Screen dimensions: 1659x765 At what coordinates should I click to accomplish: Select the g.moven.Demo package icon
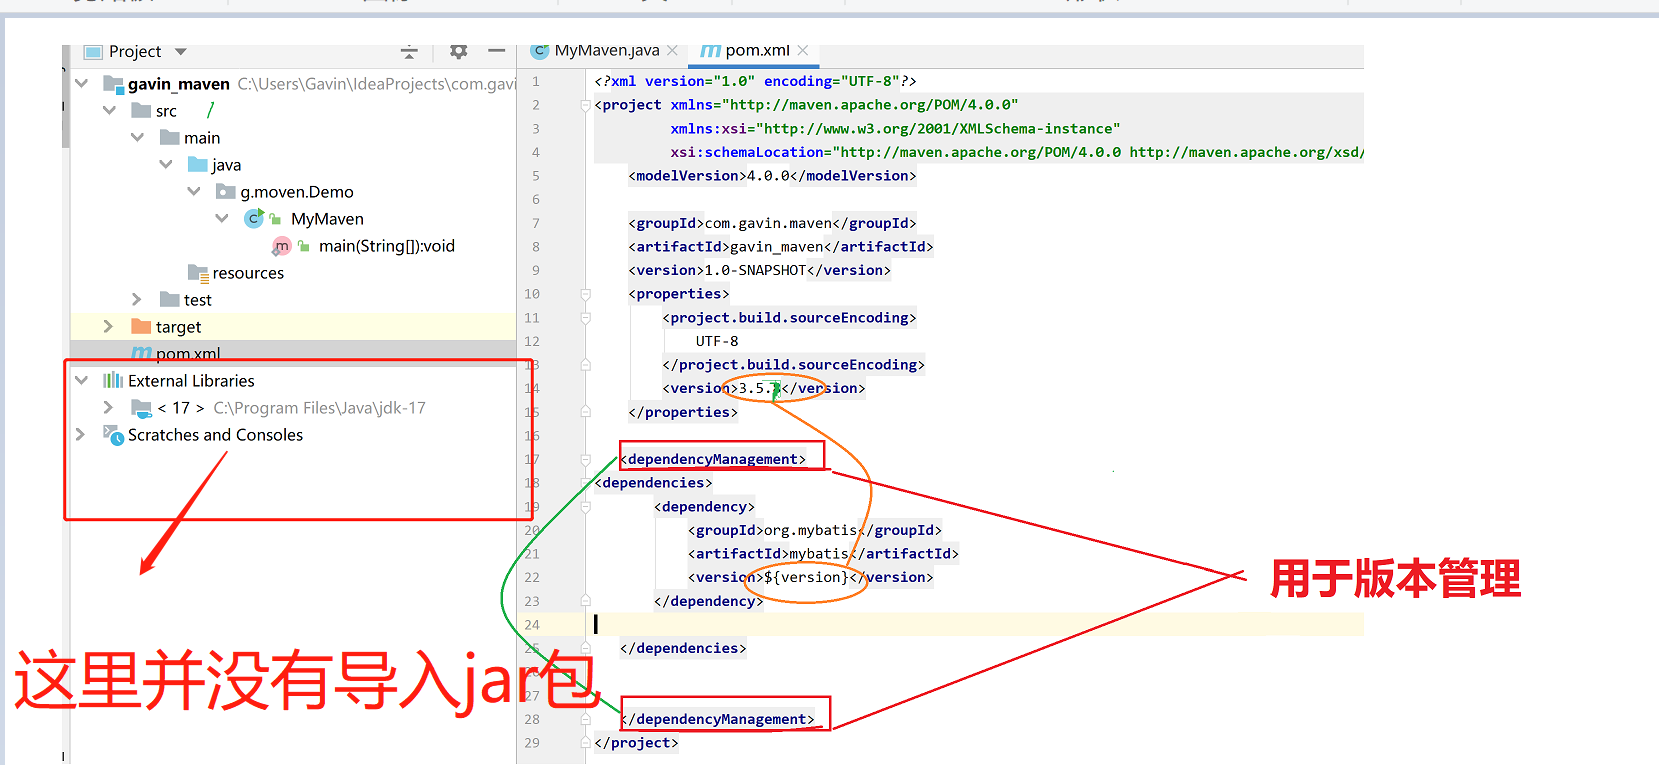coord(225,191)
